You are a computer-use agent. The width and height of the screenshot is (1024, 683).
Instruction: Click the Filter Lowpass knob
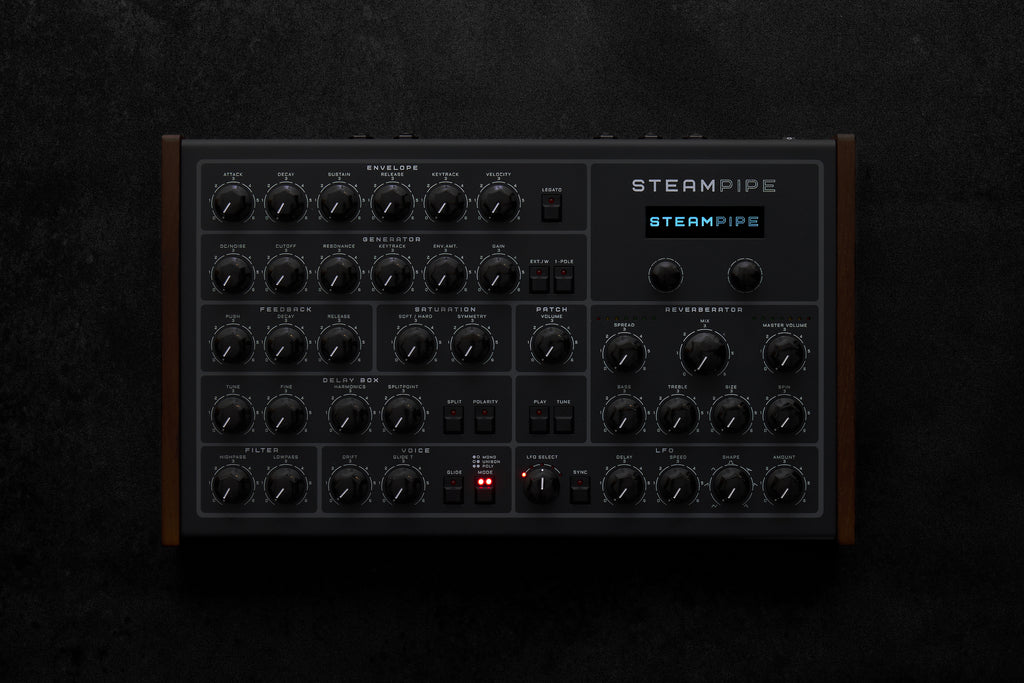click(x=285, y=485)
